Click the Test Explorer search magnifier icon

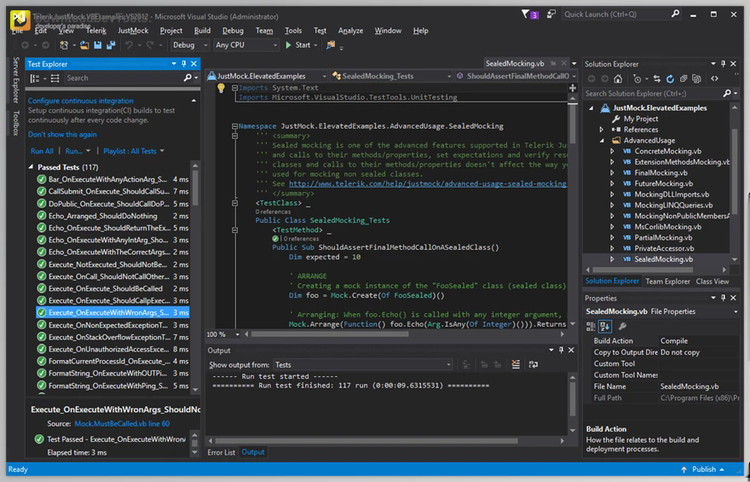pos(188,78)
